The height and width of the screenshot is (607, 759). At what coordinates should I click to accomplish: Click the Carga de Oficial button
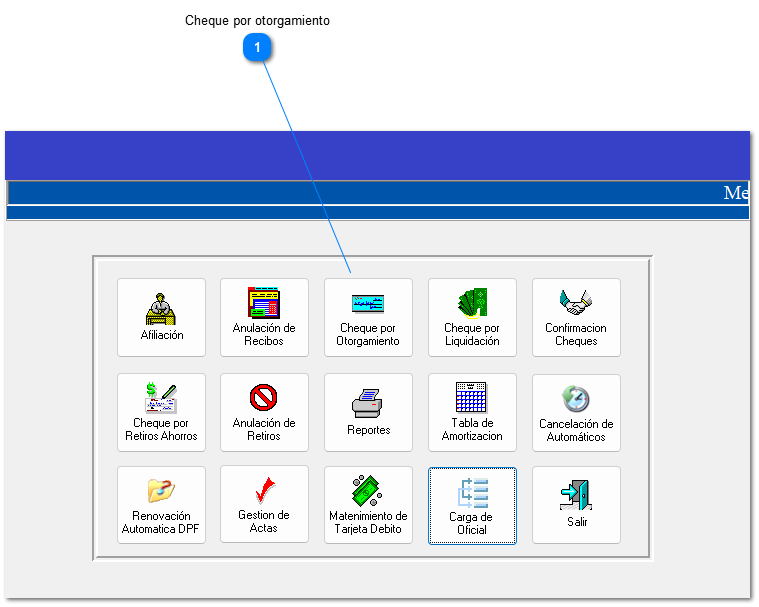tap(472, 505)
